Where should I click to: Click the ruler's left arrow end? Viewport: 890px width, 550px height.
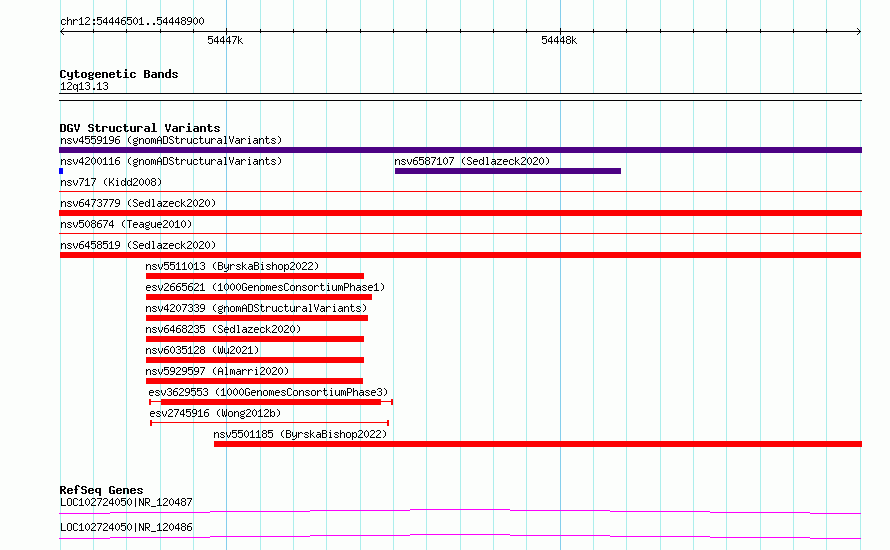(62, 32)
